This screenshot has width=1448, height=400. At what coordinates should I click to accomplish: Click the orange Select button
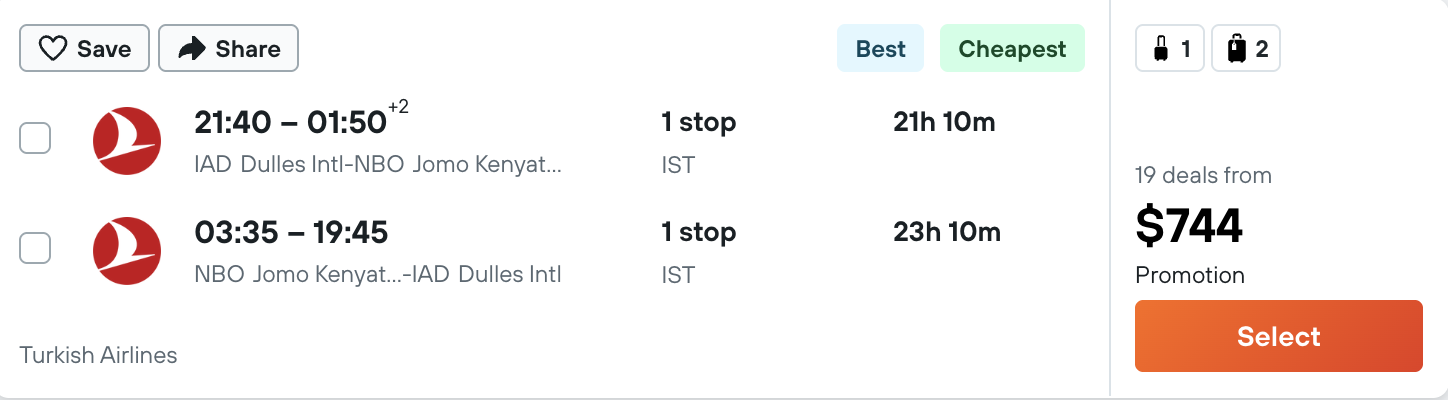click(1279, 336)
